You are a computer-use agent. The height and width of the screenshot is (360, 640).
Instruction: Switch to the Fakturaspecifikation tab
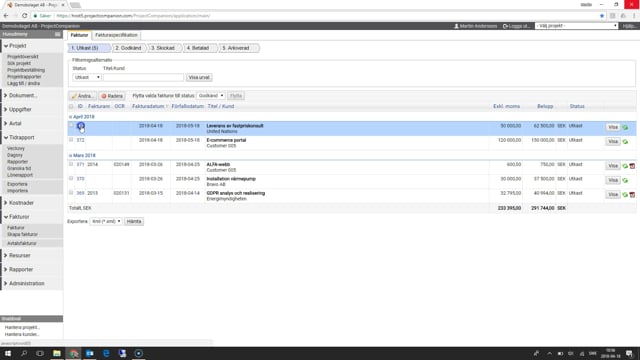pos(116,35)
